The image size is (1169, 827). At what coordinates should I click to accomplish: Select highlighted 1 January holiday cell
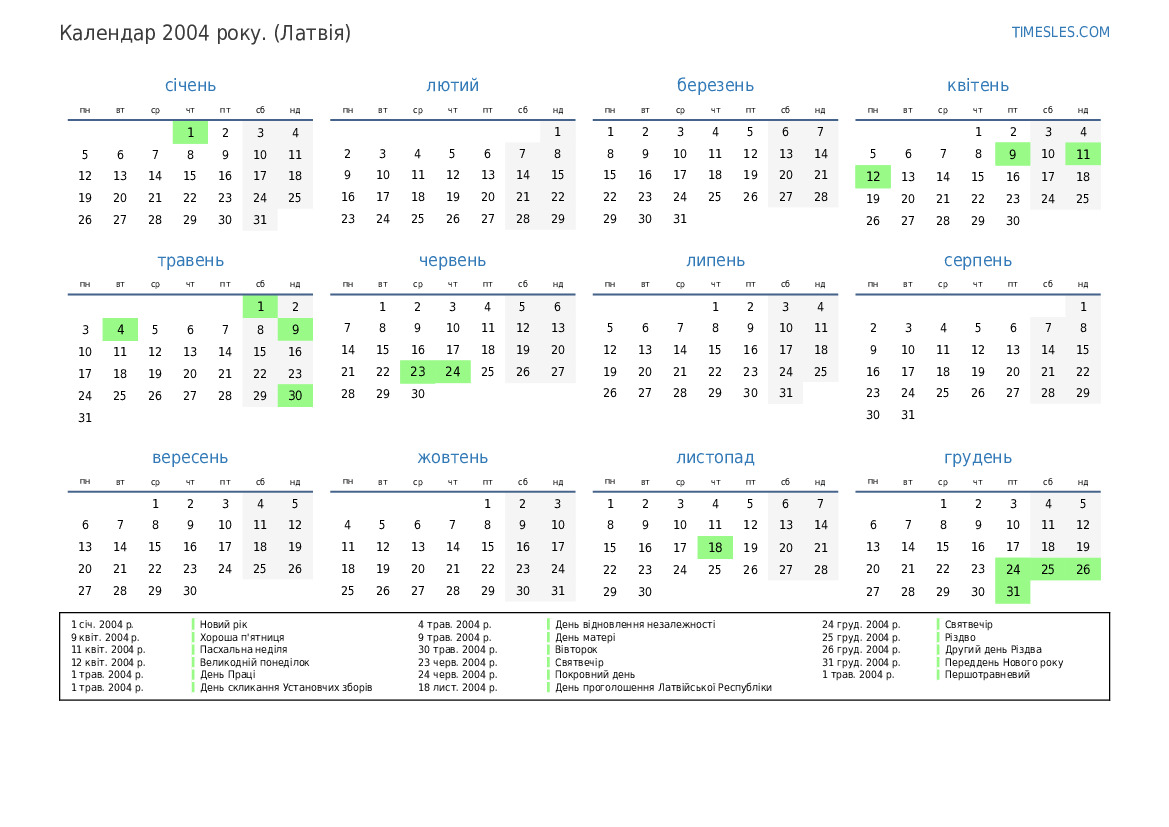tap(190, 132)
